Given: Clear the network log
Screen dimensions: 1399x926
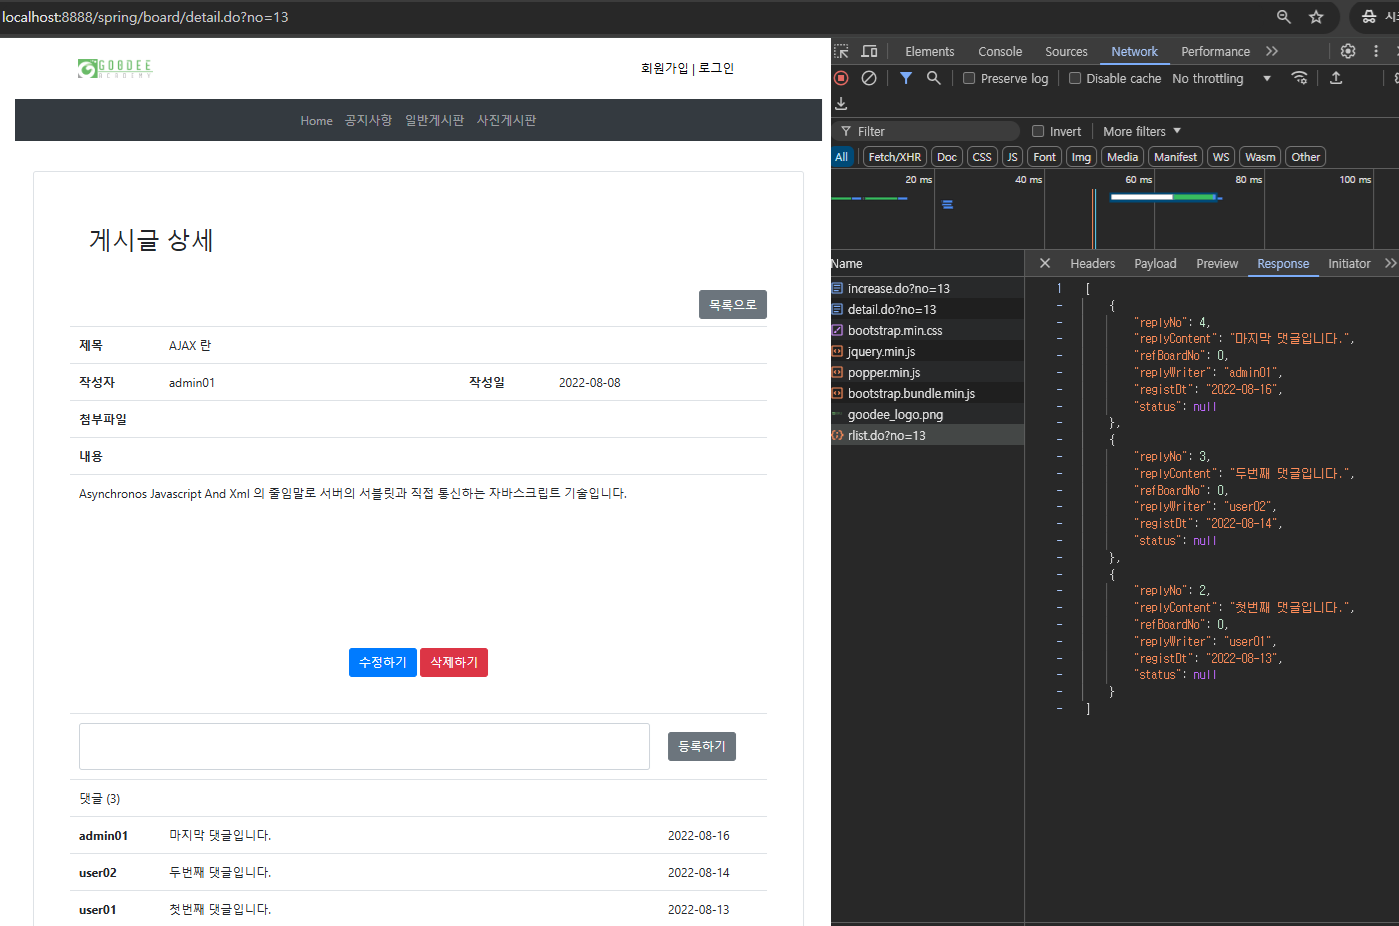Looking at the screenshot, I should click(869, 78).
